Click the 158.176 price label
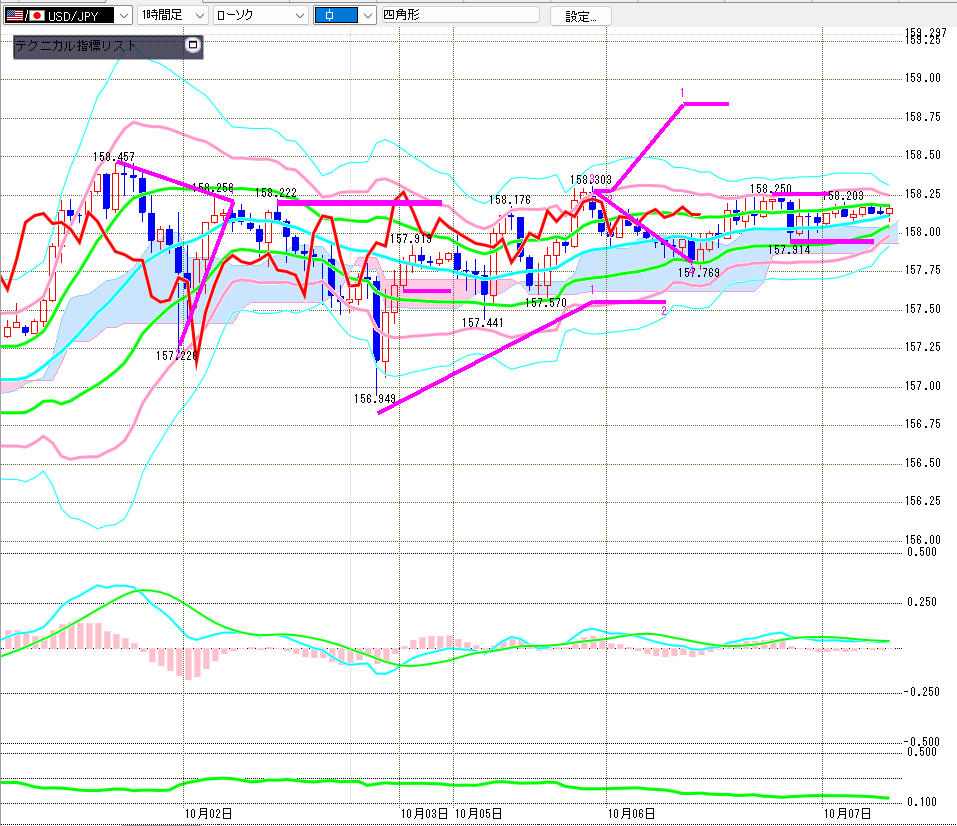This screenshot has height=826, width=957. [x=510, y=200]
